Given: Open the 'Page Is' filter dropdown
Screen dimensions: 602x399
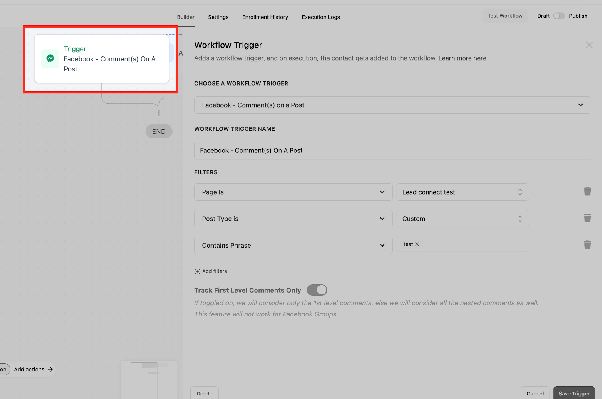Looking at the screenshot, I should coord(293,192).
